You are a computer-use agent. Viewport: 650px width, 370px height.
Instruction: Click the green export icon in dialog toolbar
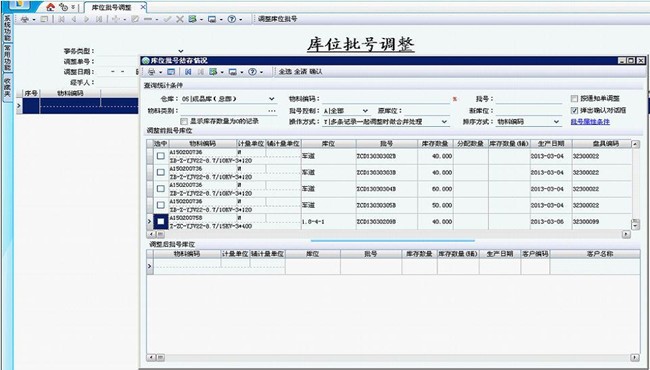pyautogui.click(x=213, y=72)
